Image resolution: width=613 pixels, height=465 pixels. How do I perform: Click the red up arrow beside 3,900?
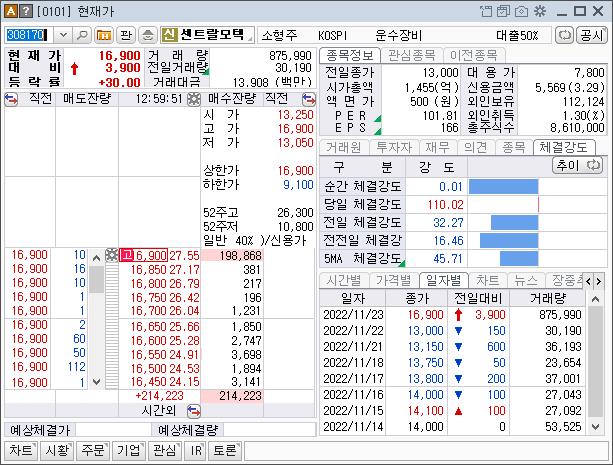pos(74,69)
